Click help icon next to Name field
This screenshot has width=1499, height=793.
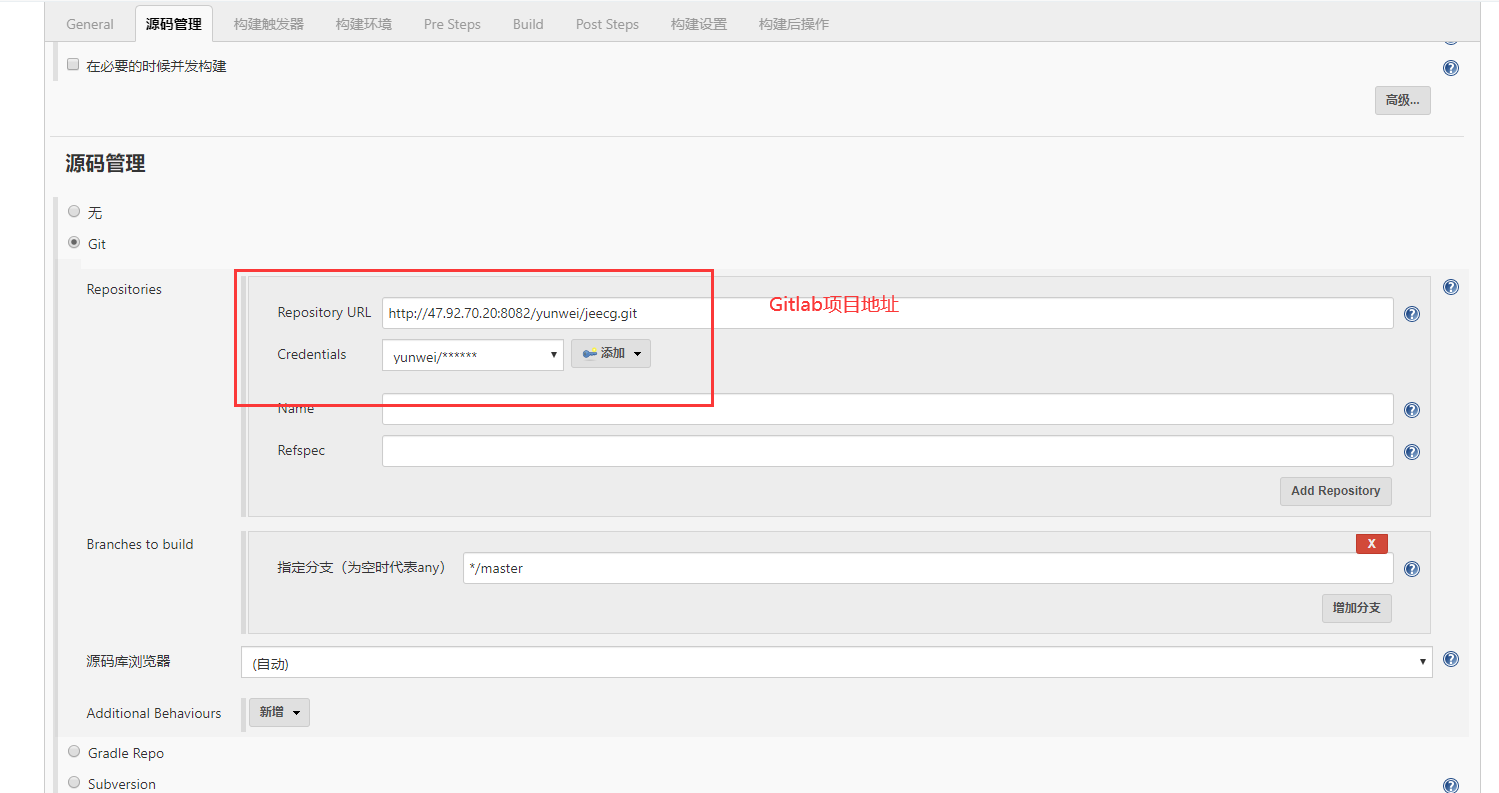pyautogui.click(x=1411, y=410)
